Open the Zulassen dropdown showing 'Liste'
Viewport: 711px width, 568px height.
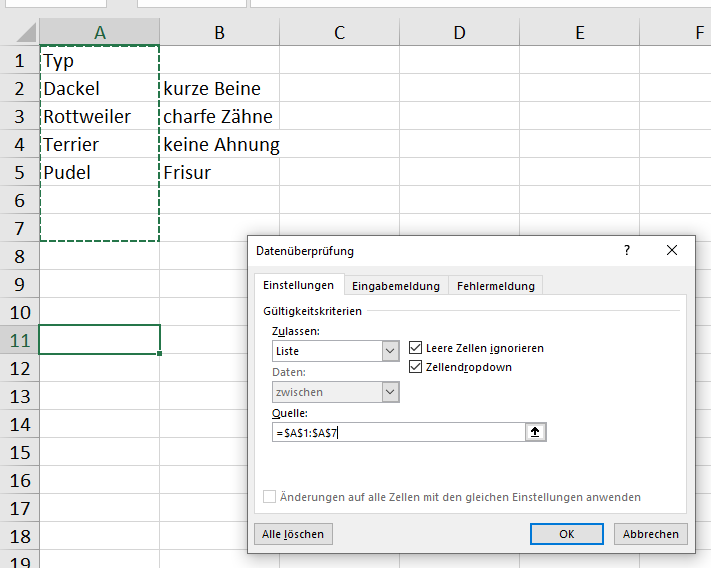[390, 351]
